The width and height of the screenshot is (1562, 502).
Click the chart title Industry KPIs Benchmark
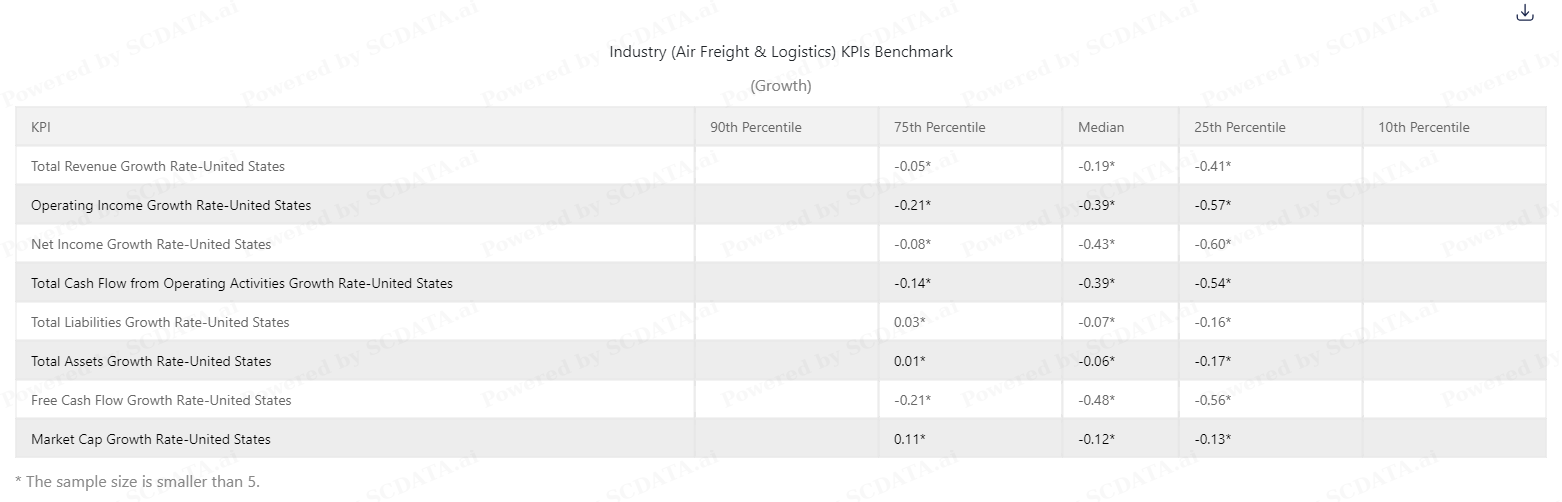pyautogui.click(x=781, y=52)
